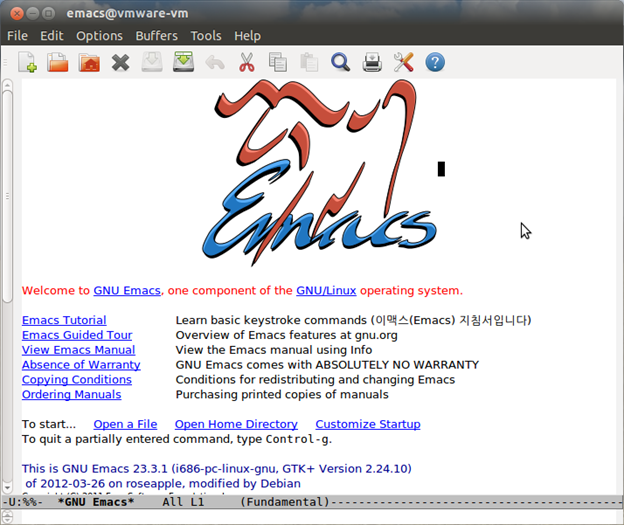Click the minimize window button
The width and height of the screenshot is (624, 525).
point(33,14)
